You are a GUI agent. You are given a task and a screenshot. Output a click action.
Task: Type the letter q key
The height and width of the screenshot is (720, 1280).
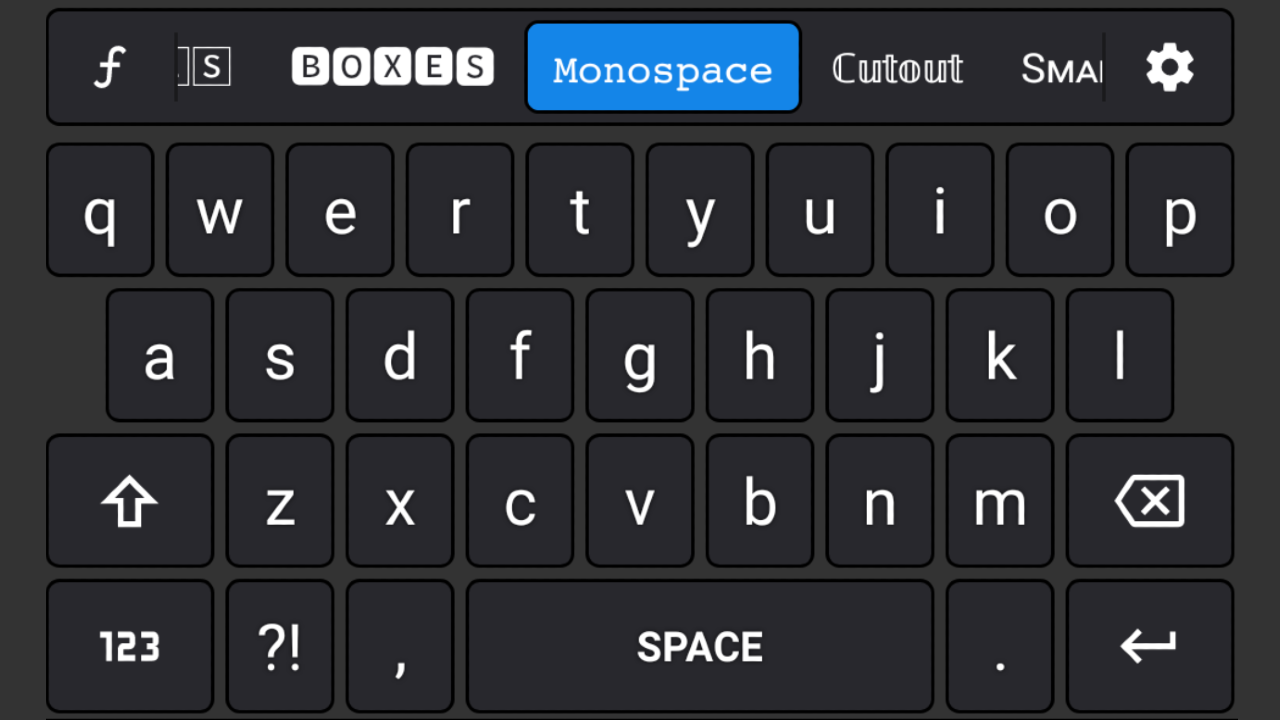[100, 210]
